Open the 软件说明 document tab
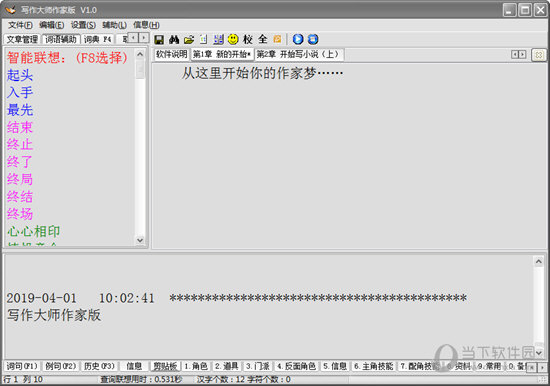 (x=172, y=54)
